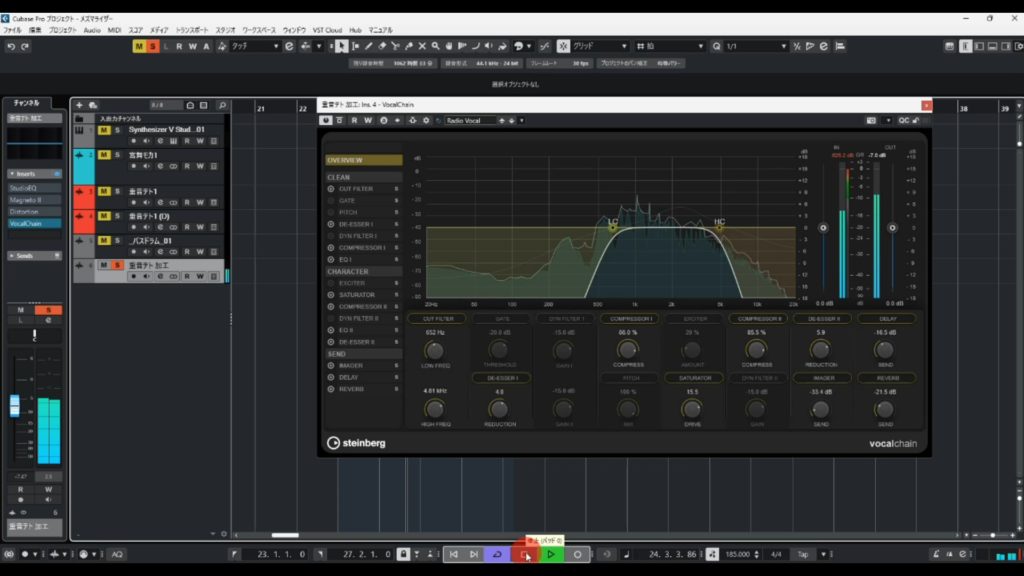Disable the DE-ESSER I module in the list
1024x576 pixels.
tap(331, 224)
